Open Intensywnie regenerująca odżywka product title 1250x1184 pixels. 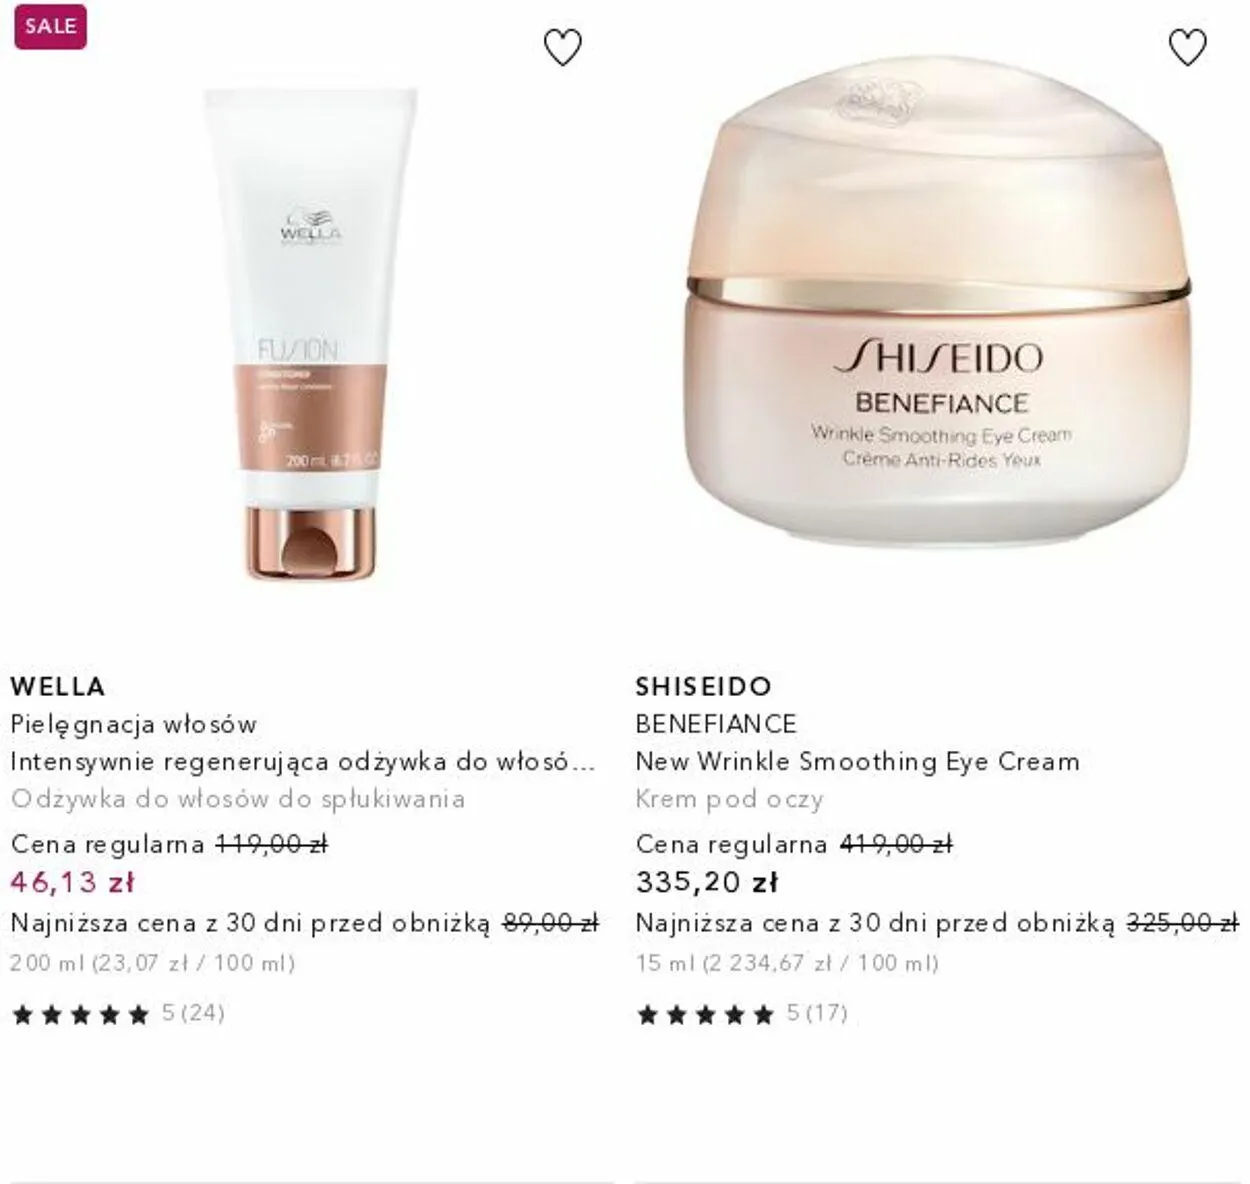(303, 762)
